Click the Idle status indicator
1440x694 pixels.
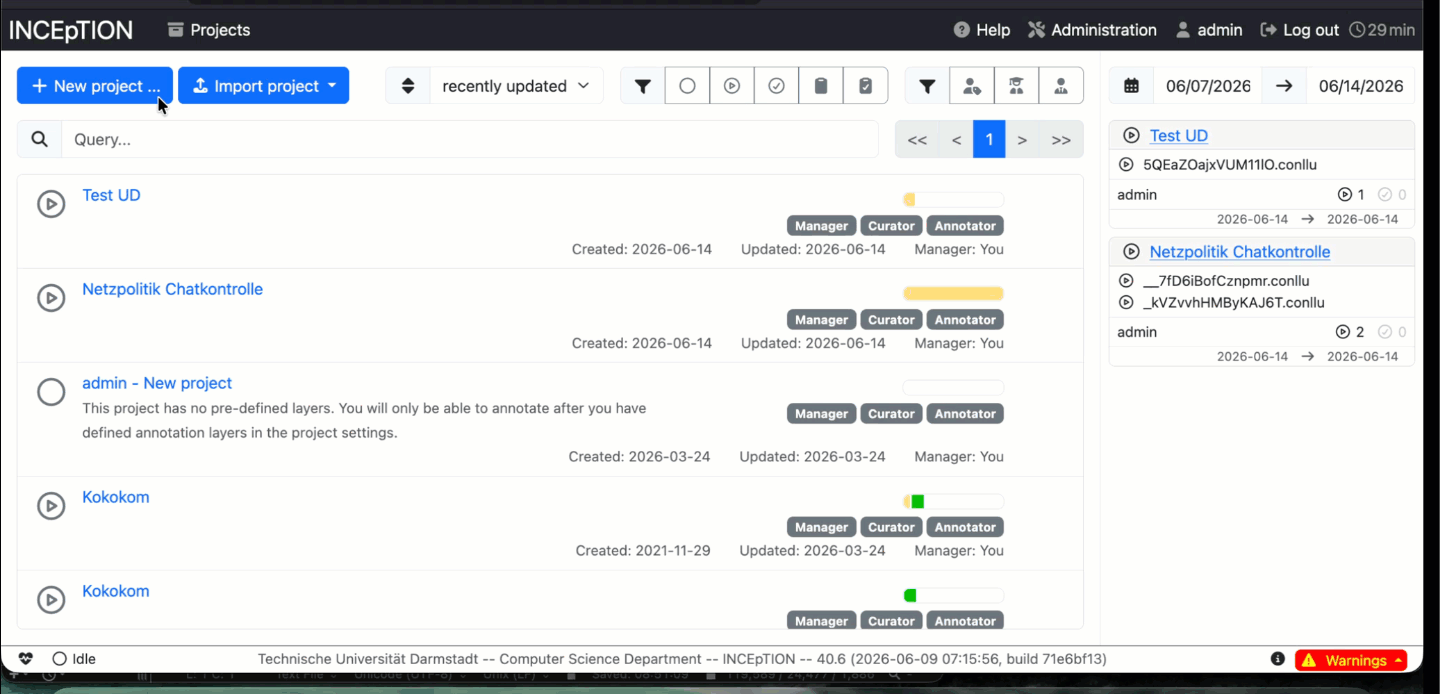coord(74,659)
